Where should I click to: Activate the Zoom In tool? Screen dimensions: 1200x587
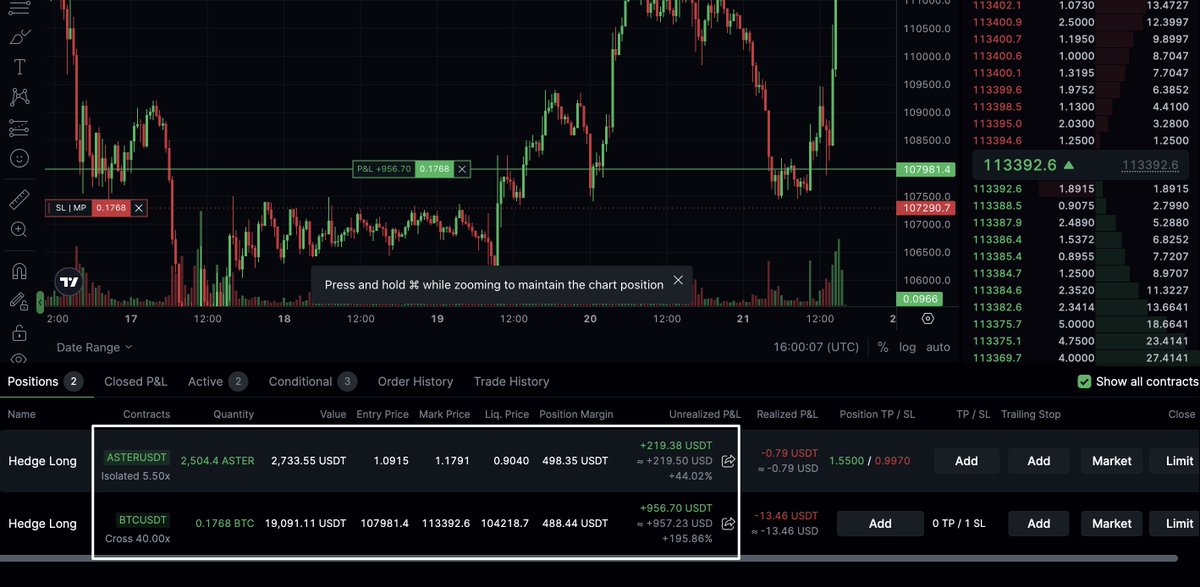19,229
